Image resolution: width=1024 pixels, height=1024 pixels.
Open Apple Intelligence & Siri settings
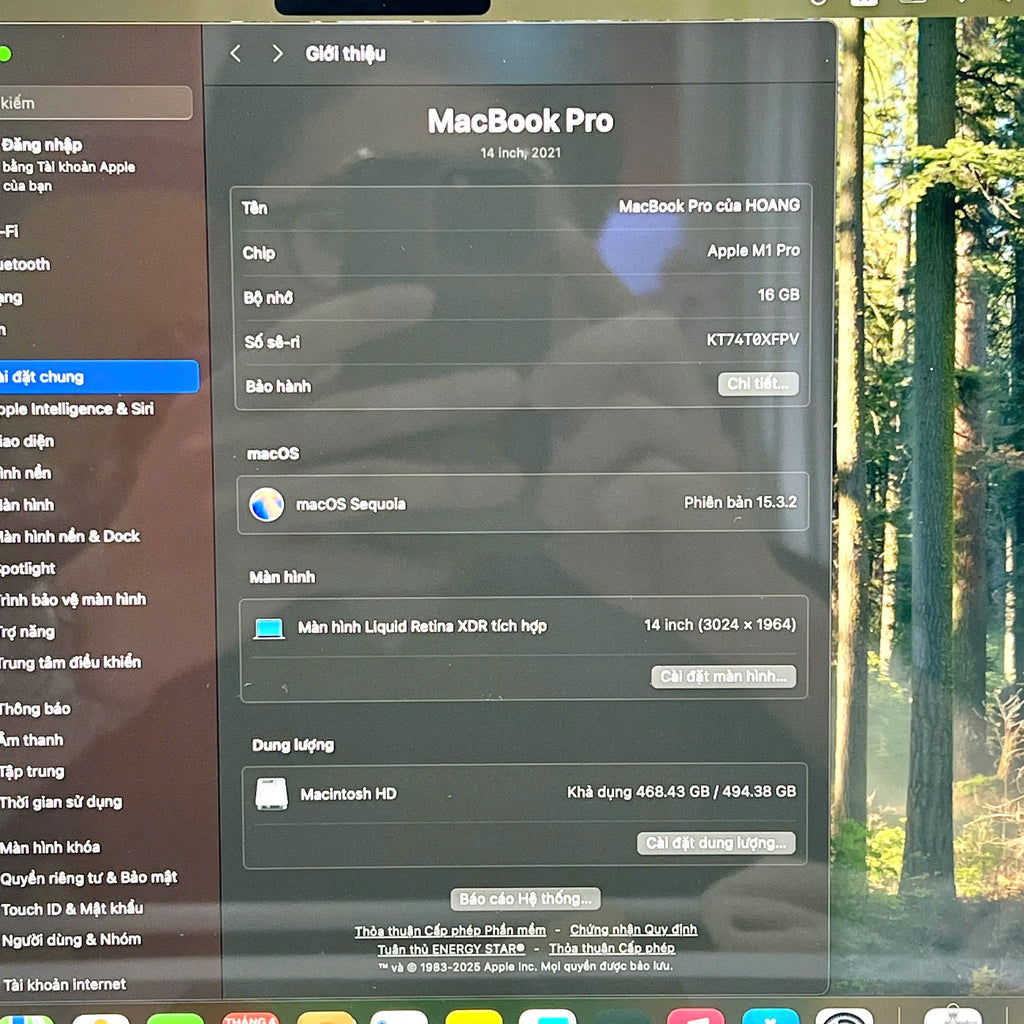coord(77,409)
